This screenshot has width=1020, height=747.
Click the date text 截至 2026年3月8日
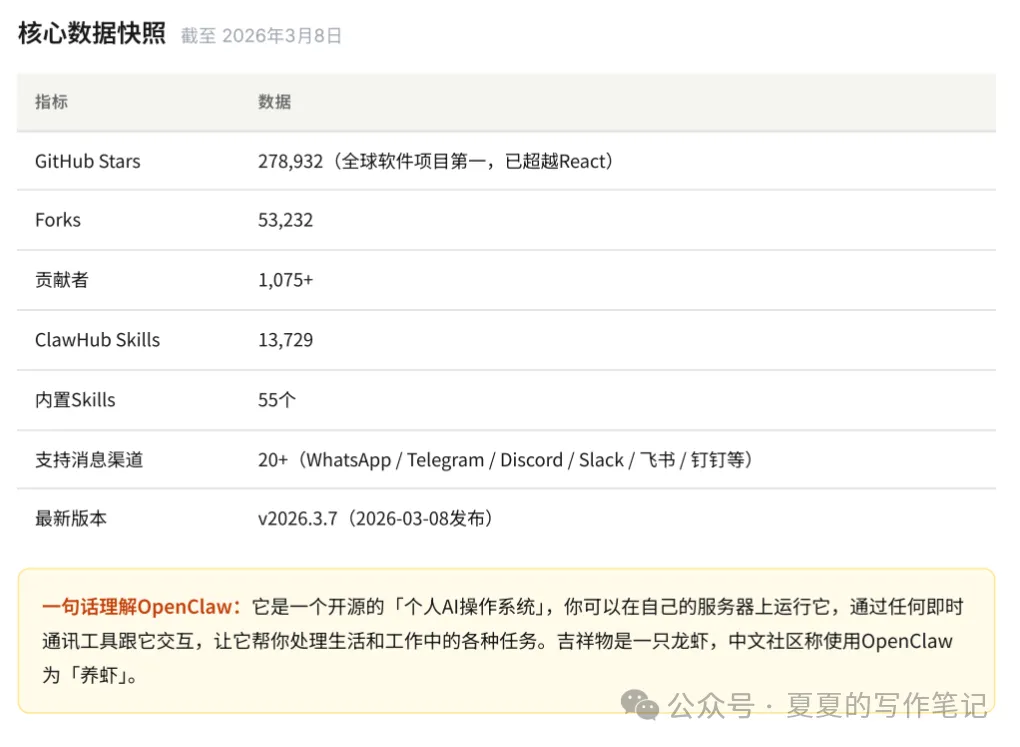pos(261,36)
